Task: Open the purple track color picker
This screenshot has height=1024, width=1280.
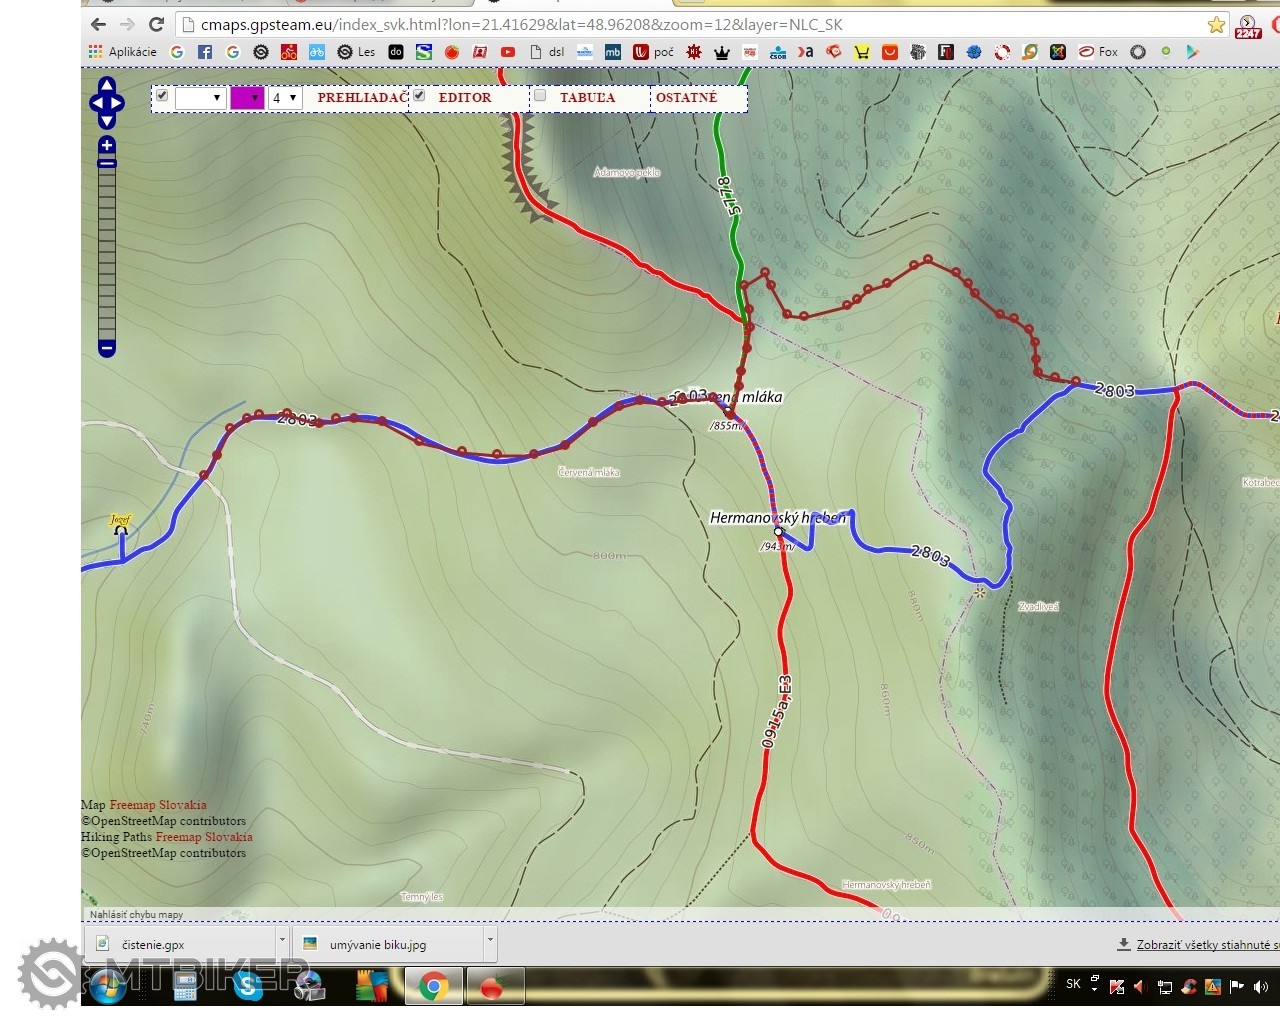Action: [x=247, y=98]
